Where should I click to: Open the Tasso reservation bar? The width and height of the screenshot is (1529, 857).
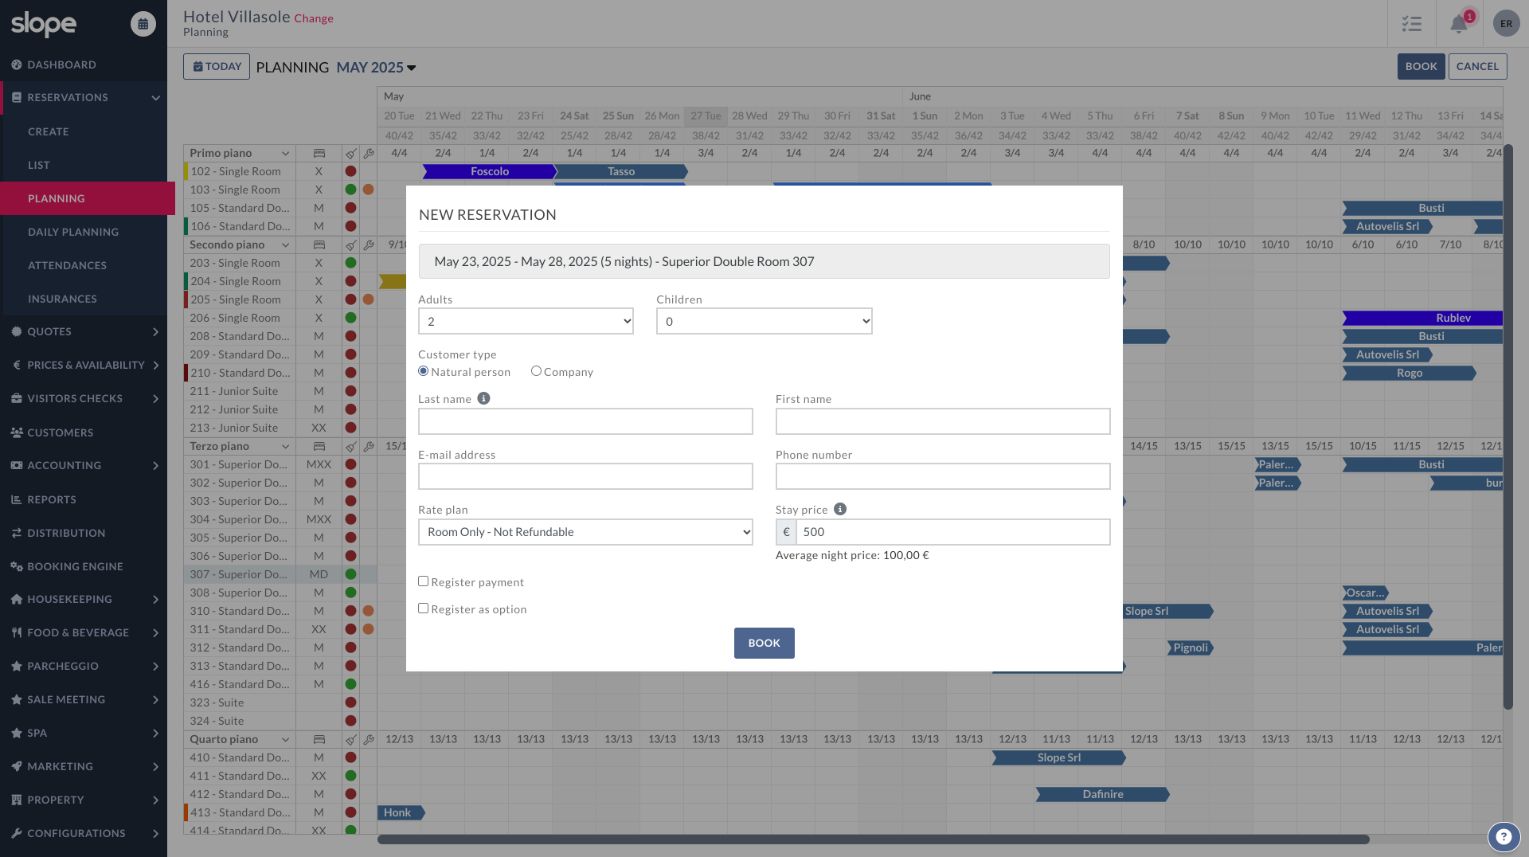(x=621, y=172)
